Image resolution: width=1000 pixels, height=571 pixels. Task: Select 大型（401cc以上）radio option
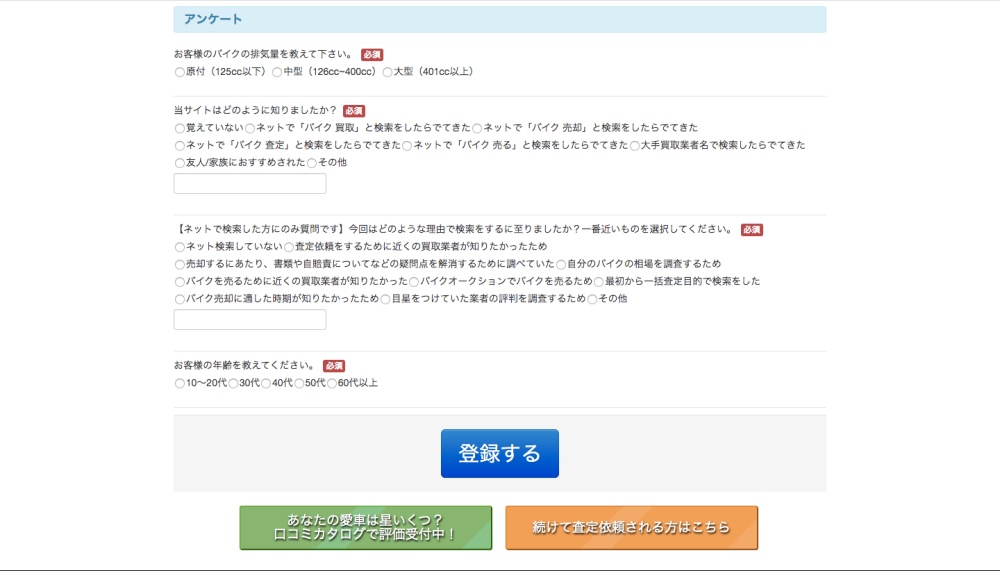point(388,72)
